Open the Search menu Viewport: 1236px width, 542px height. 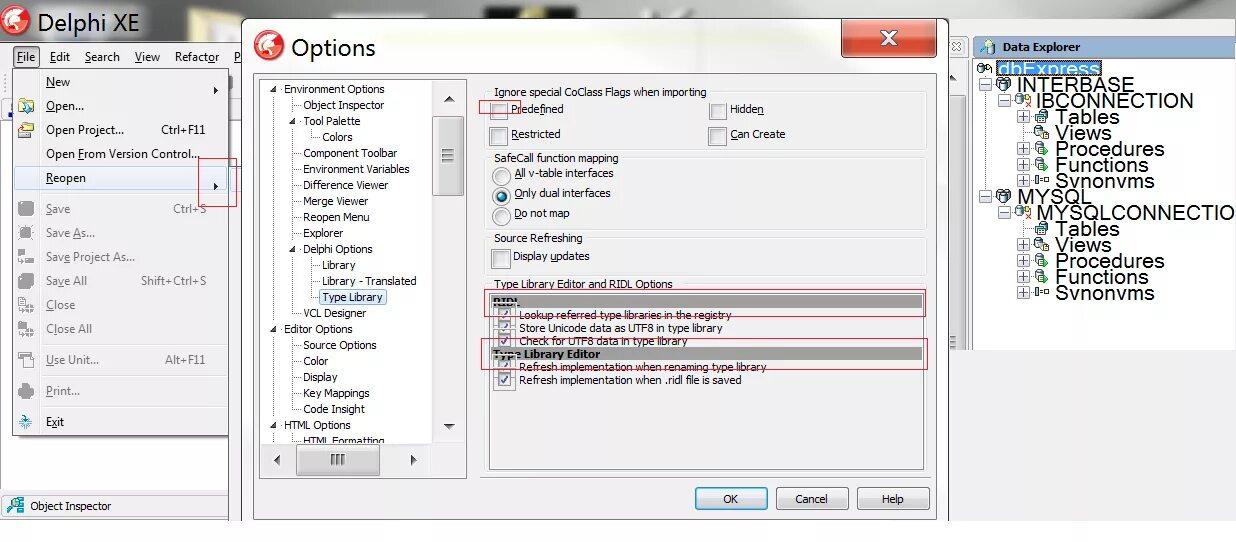point(102,57)
